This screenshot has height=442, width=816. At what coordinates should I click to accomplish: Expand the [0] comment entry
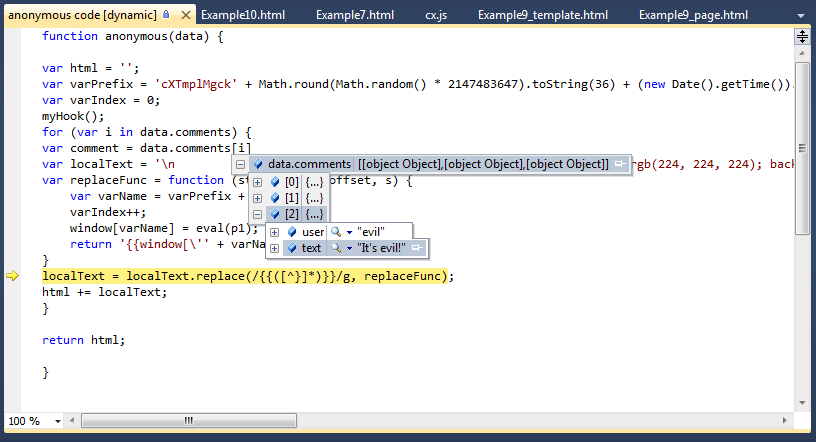click(257, 182)
